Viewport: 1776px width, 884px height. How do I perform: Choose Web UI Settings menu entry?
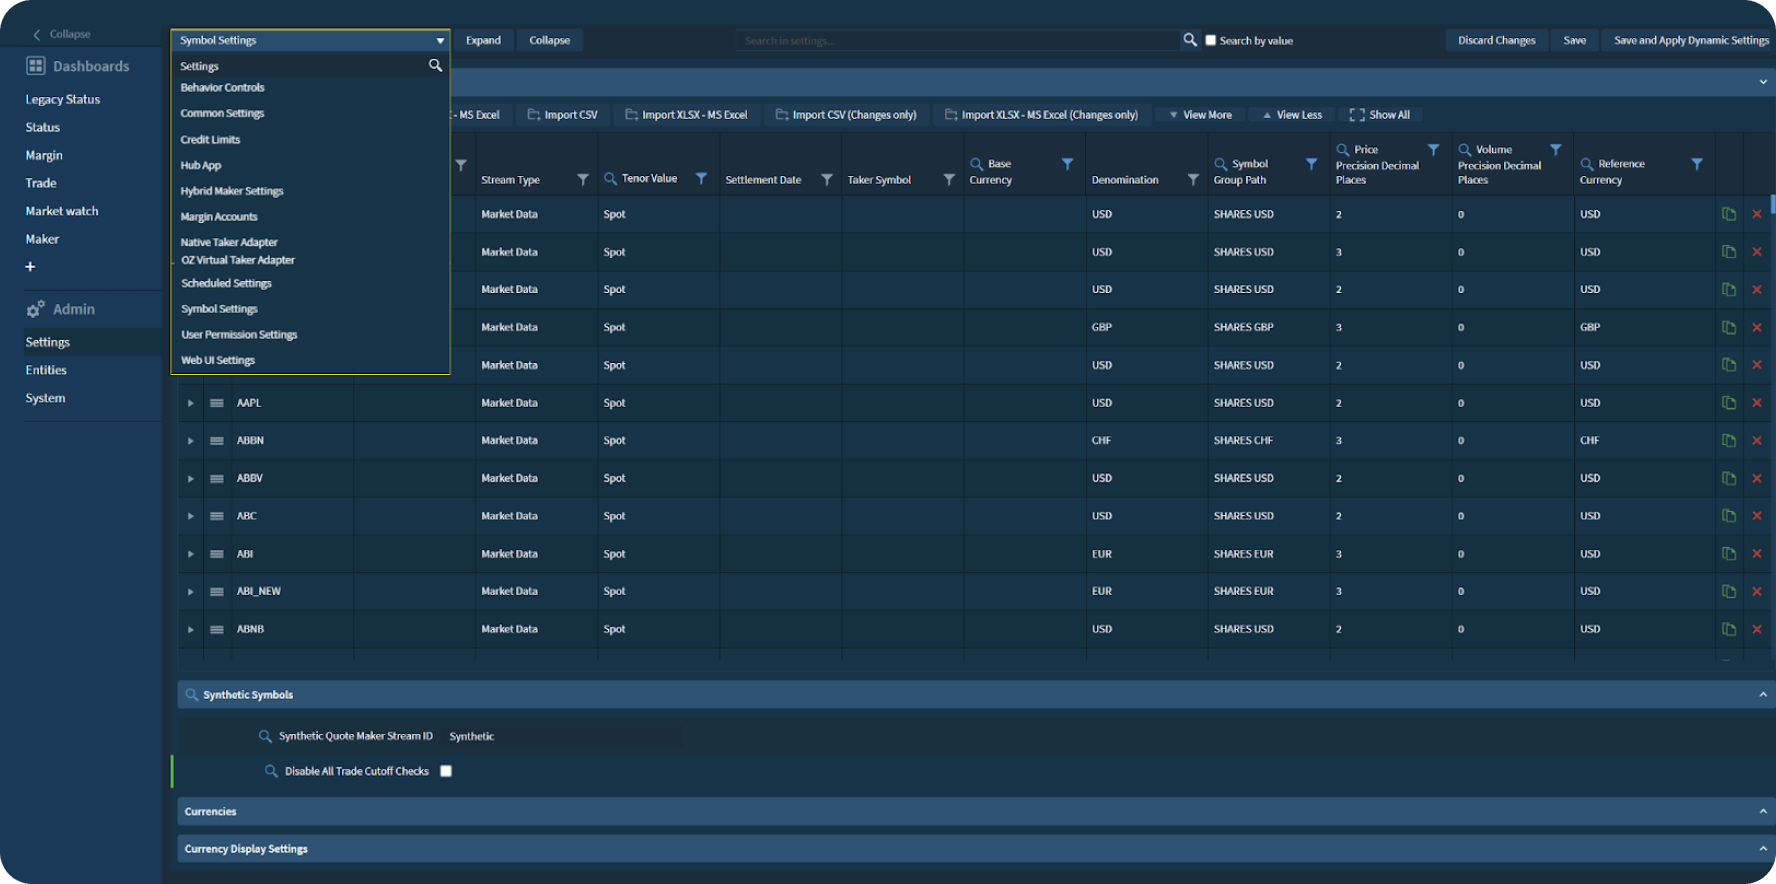(x=218, y=360)
